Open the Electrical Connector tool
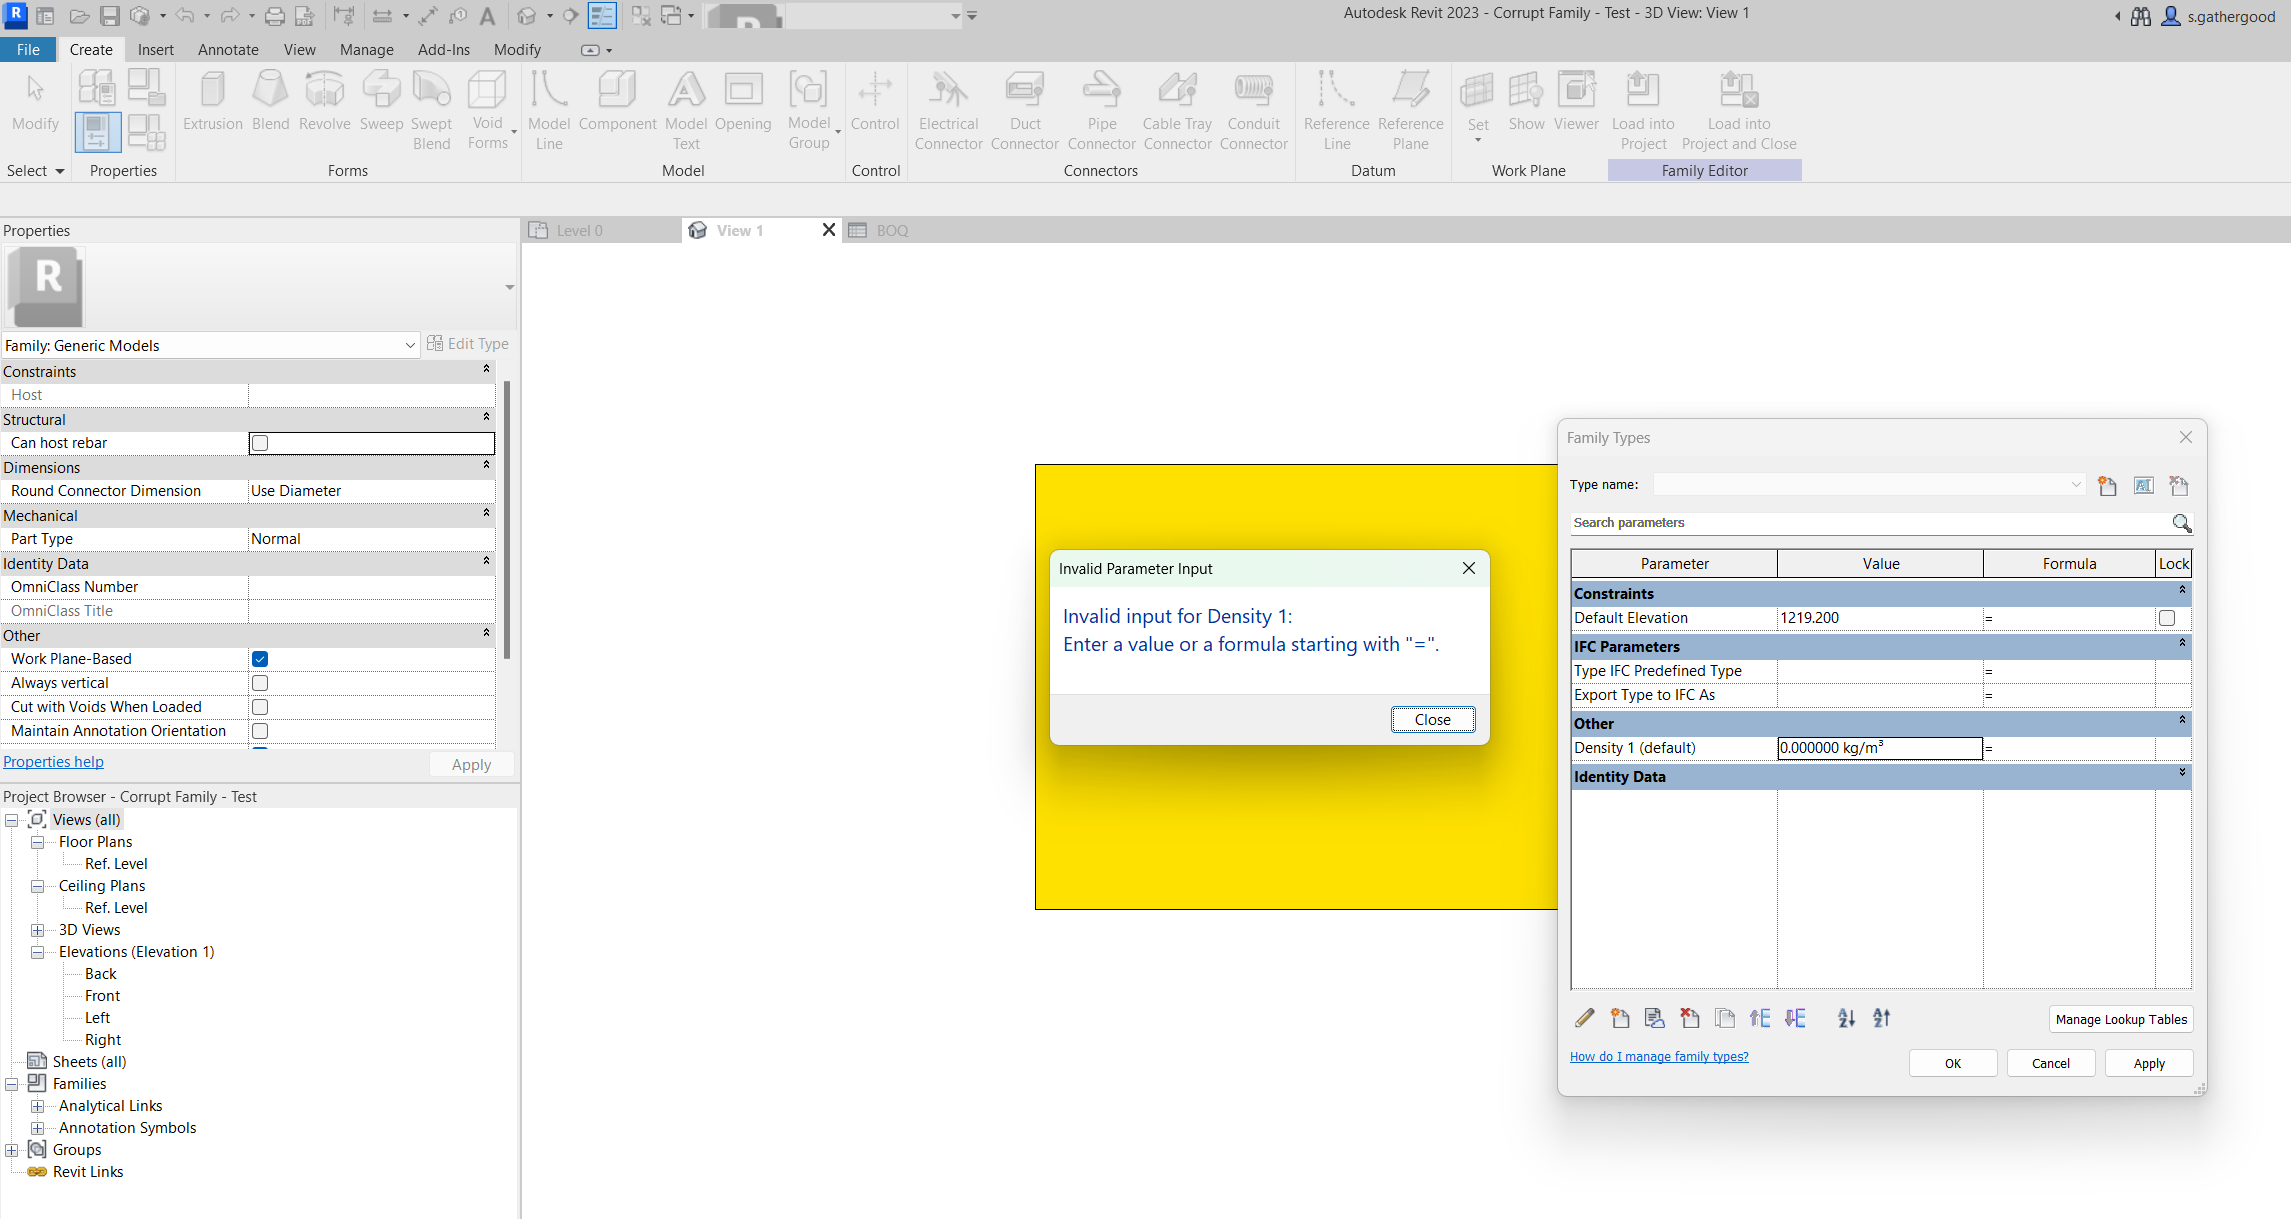 click(948, 110)
